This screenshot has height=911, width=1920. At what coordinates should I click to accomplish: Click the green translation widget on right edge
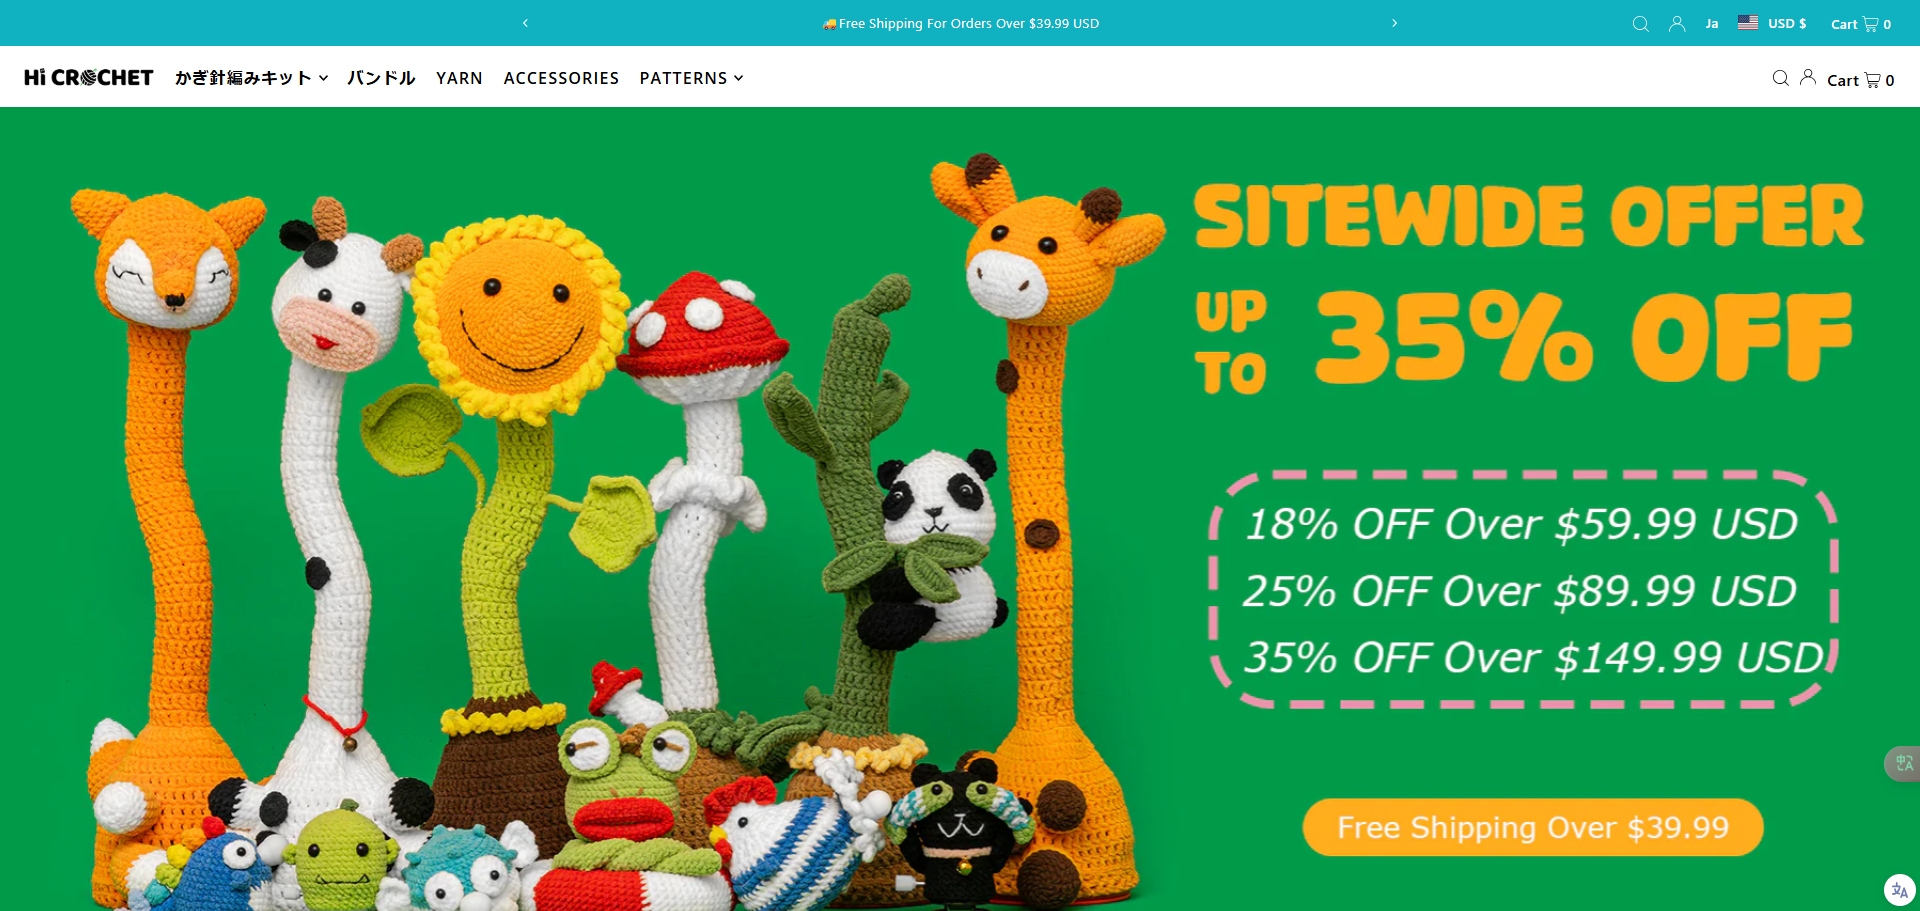click(1903, 763)
